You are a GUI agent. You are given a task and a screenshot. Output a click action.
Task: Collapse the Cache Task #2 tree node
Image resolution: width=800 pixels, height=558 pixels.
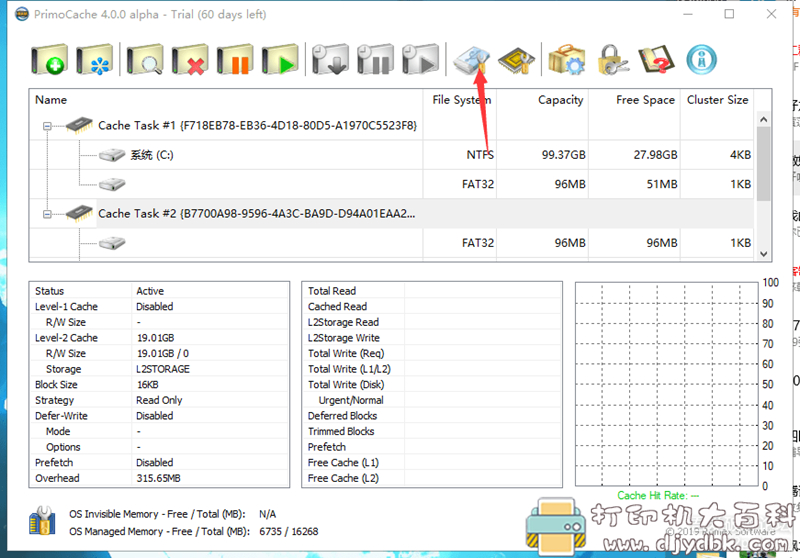pyautogui.click(x=47, y=214)
